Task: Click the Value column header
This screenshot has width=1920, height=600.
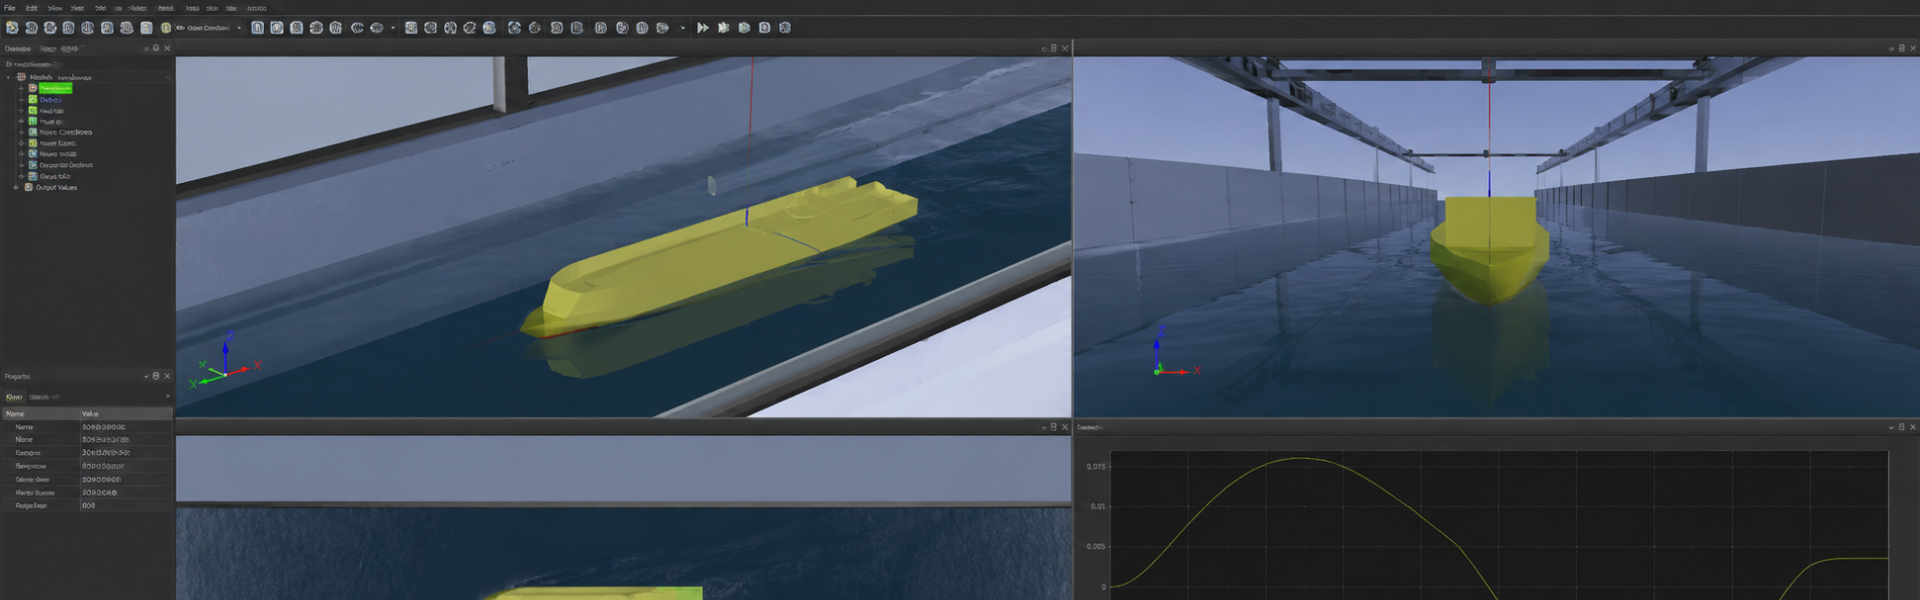Action: pos(126,413)
